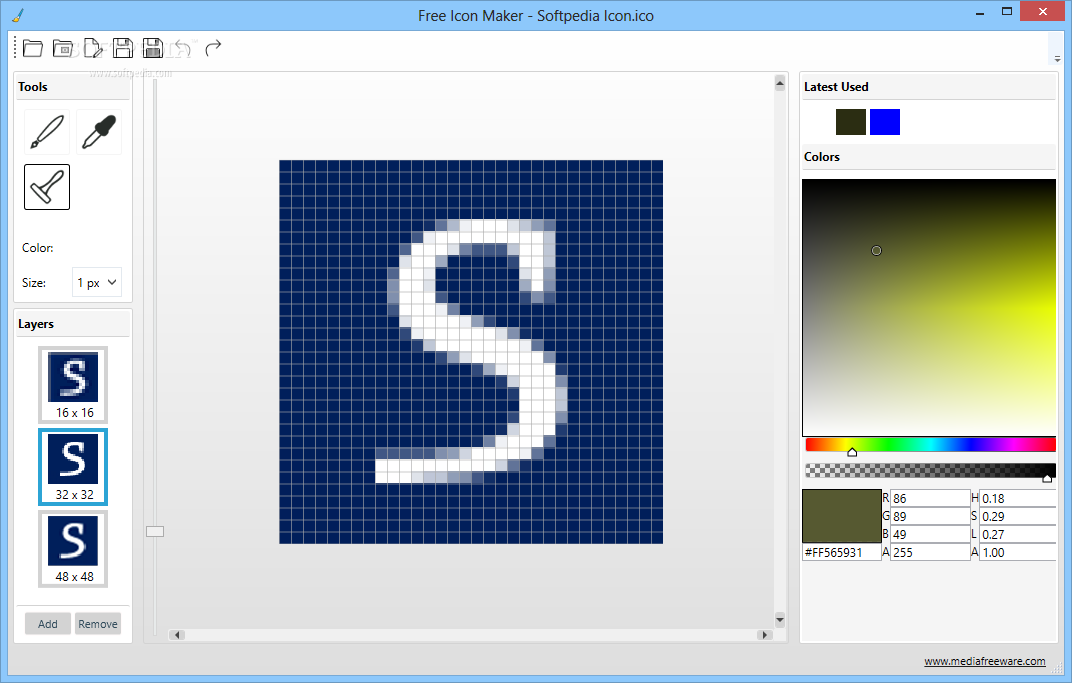Select the Pen drawing tool
Viewport: 1072px width, 683px height.
tap(45, 131)
